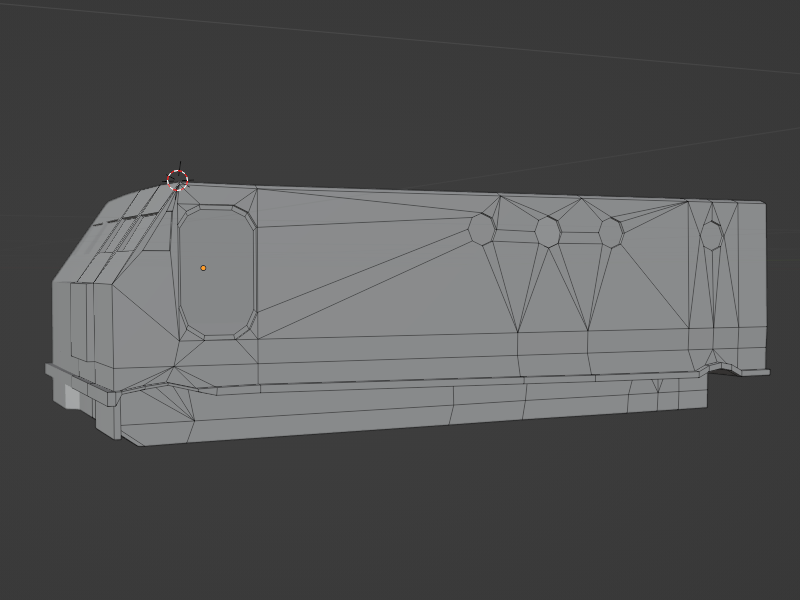Click the orange object origin dot
The width and height of the screenshot is (800, 600).
203,268
